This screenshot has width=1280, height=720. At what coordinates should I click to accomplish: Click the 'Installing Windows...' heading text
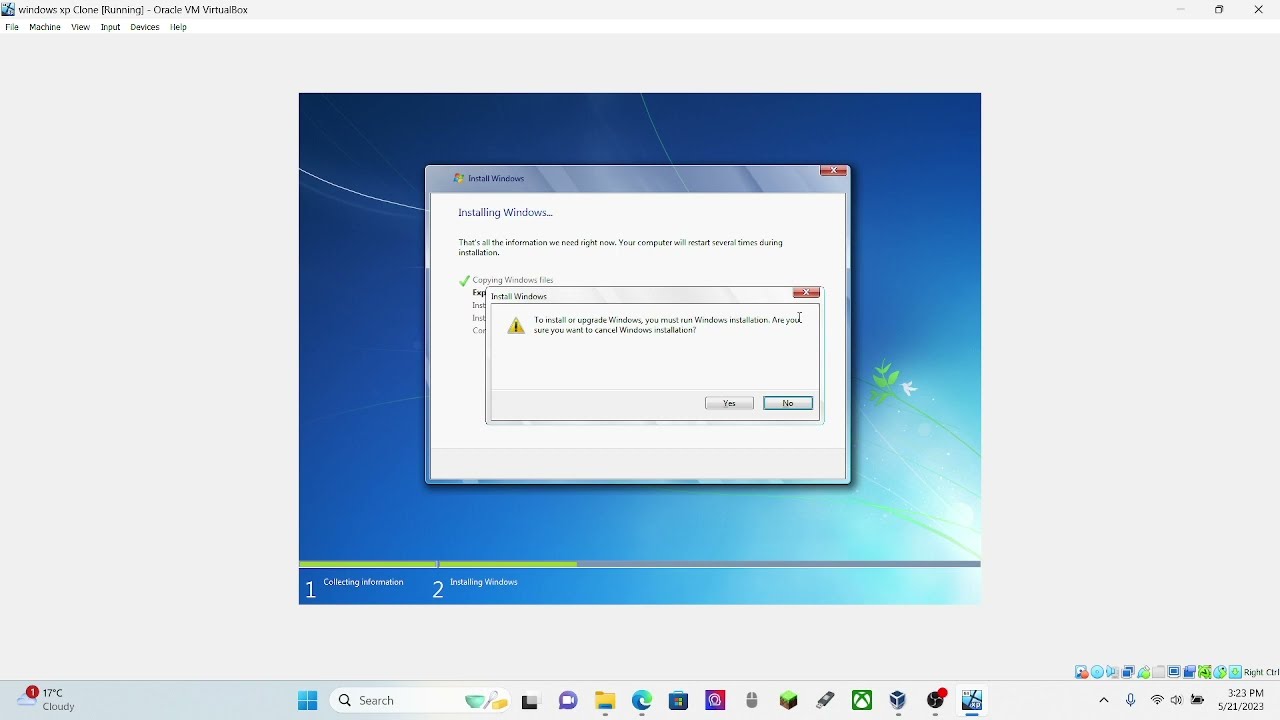click(x=506, y=213)
